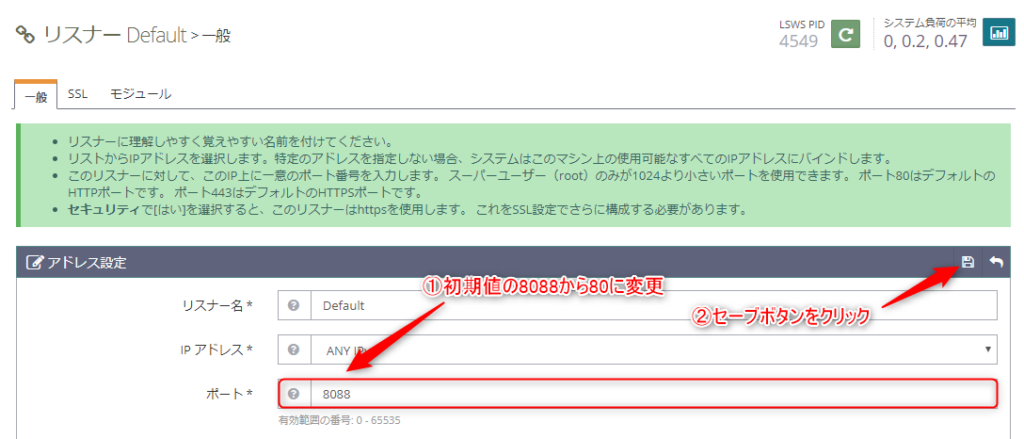Open the real-time stats chart icon

pos(997,33)
